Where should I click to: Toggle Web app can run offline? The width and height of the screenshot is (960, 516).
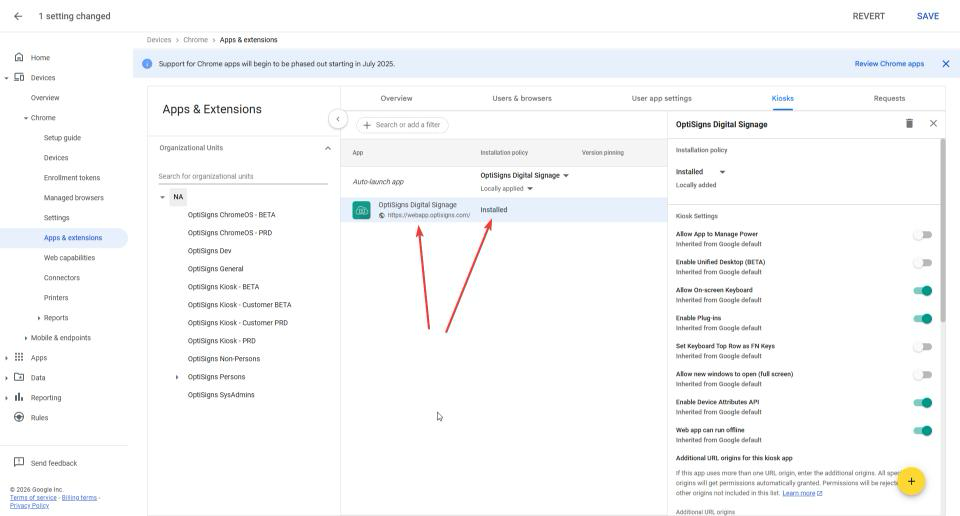click(x=923, y=431)
